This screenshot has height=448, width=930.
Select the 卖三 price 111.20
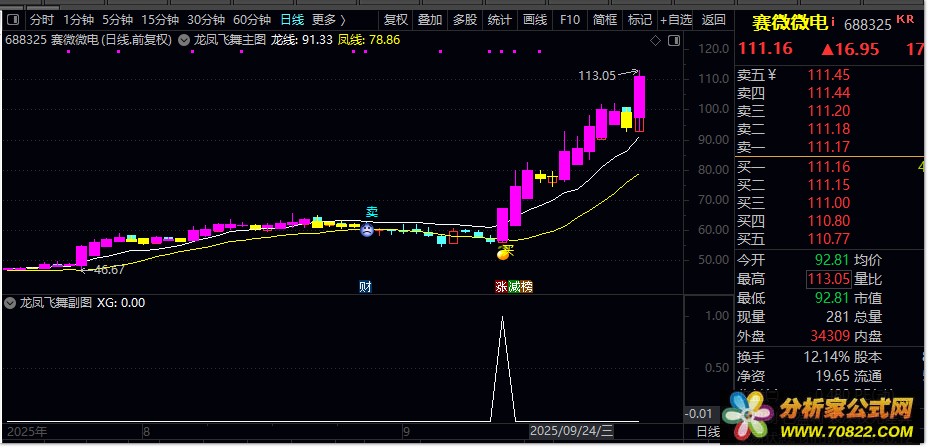pyautogui.click(x=829, y=111)
